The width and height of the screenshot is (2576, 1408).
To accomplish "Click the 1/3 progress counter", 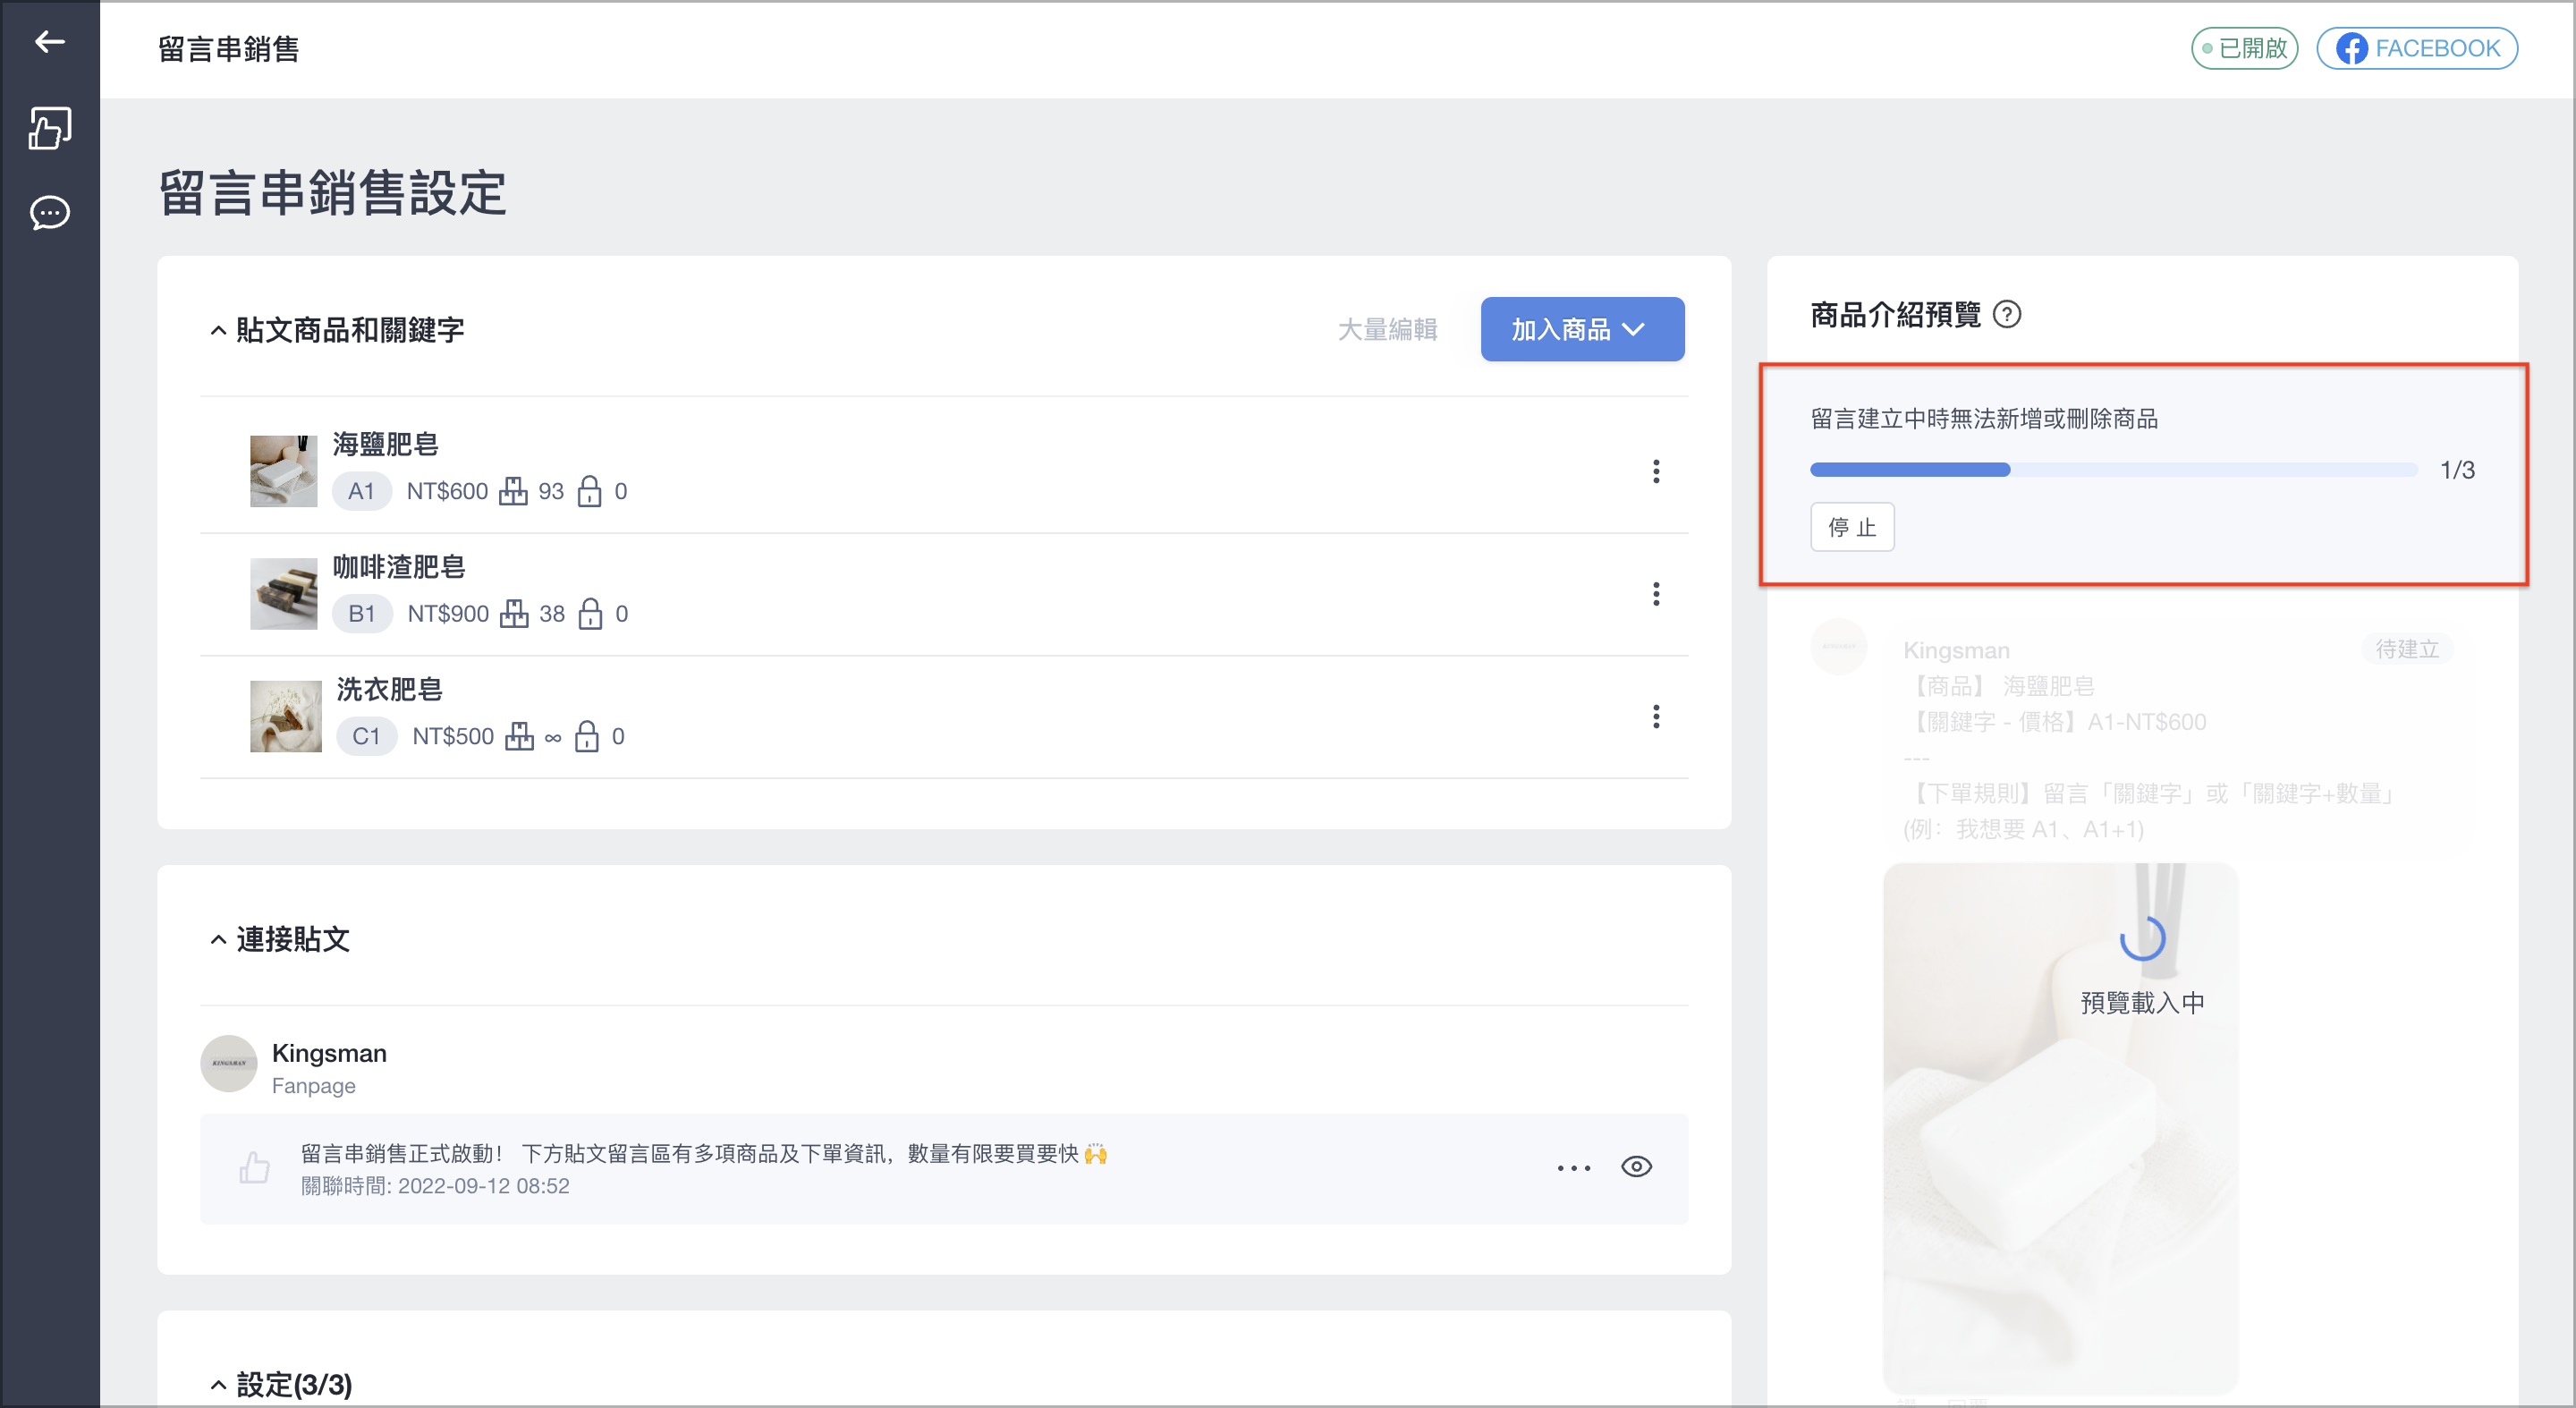I will (2457, 470).
